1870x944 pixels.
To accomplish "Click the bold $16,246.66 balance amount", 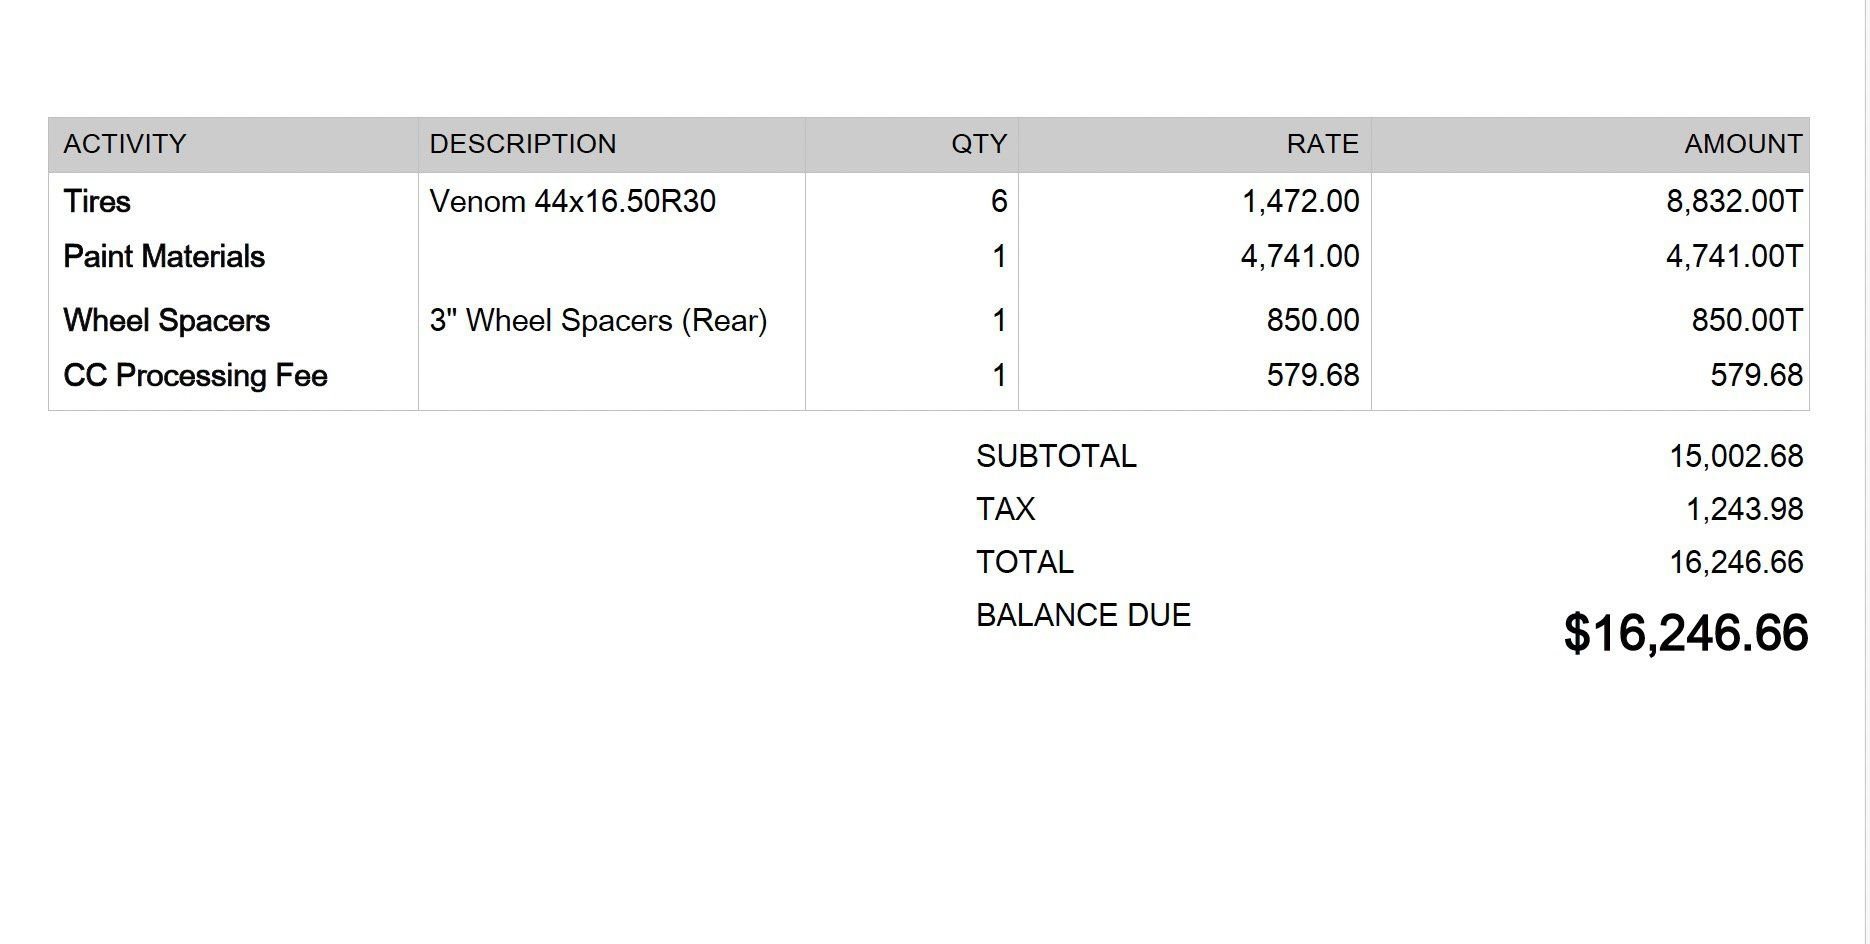I will pos(1686,634).
